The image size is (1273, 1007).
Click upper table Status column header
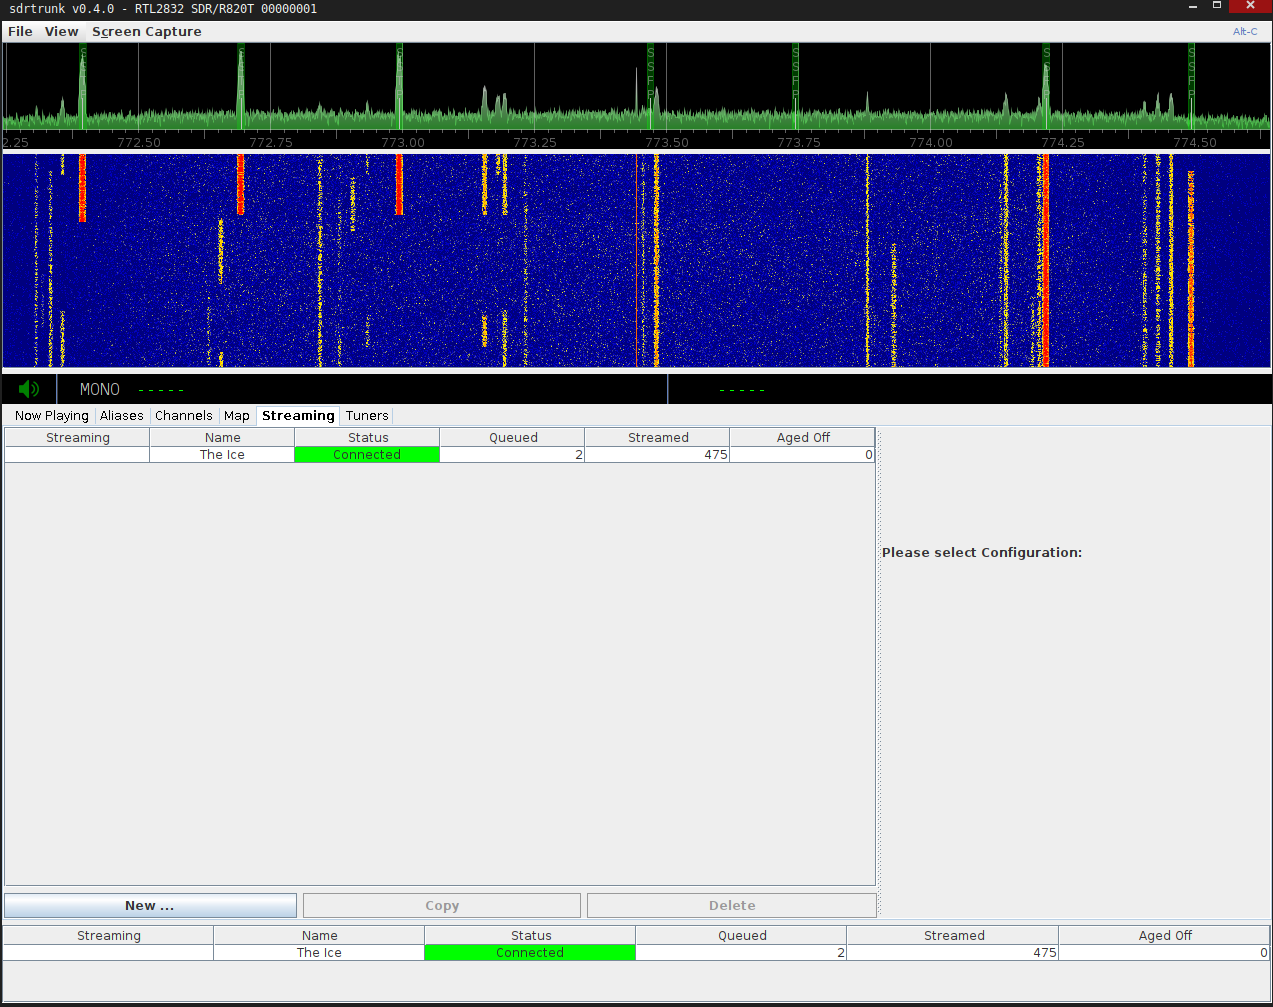367,438
